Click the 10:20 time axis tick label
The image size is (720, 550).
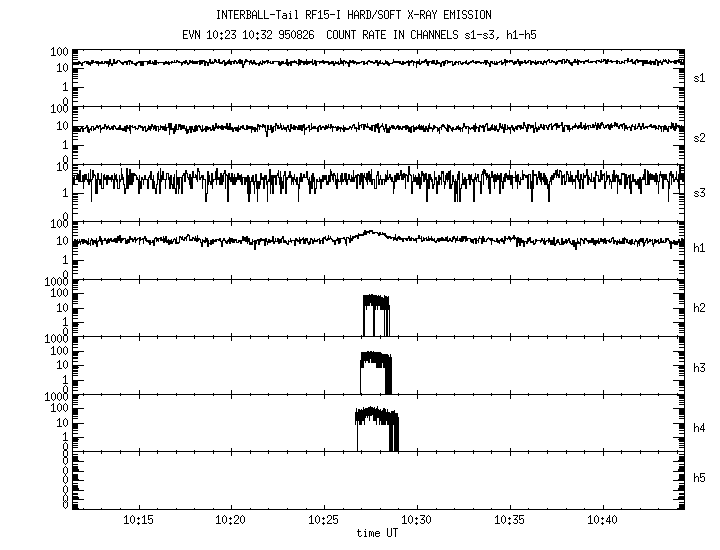(231, 521)
